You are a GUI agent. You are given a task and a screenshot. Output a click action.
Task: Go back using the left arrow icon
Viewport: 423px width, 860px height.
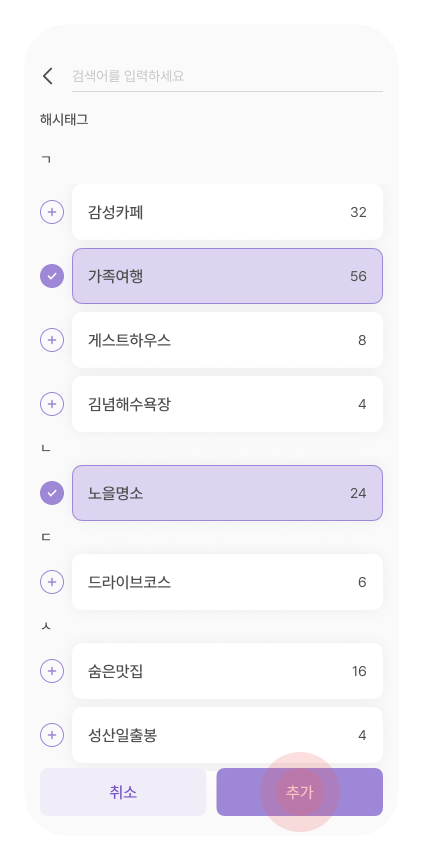(48, 76)
